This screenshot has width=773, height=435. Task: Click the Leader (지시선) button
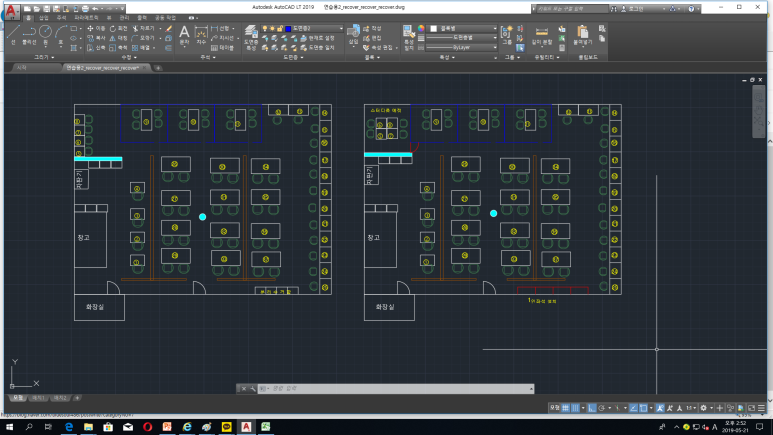coord(223,38)
